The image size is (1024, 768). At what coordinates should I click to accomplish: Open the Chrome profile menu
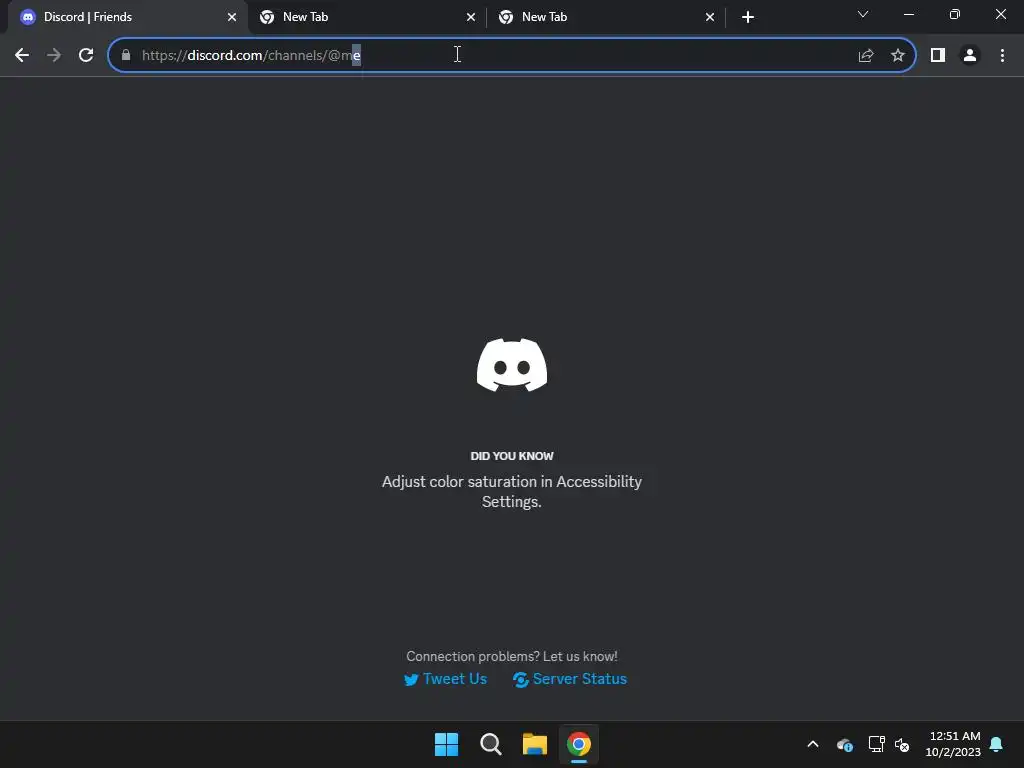coord(970,56)
